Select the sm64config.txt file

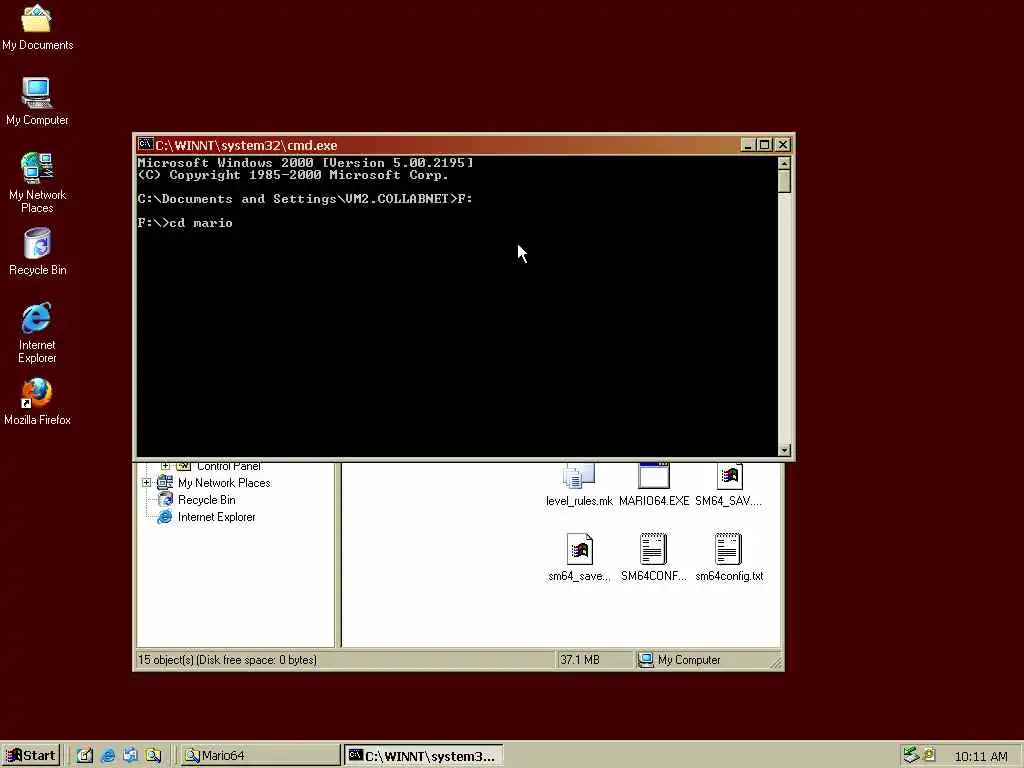click(x=729, y=557)
